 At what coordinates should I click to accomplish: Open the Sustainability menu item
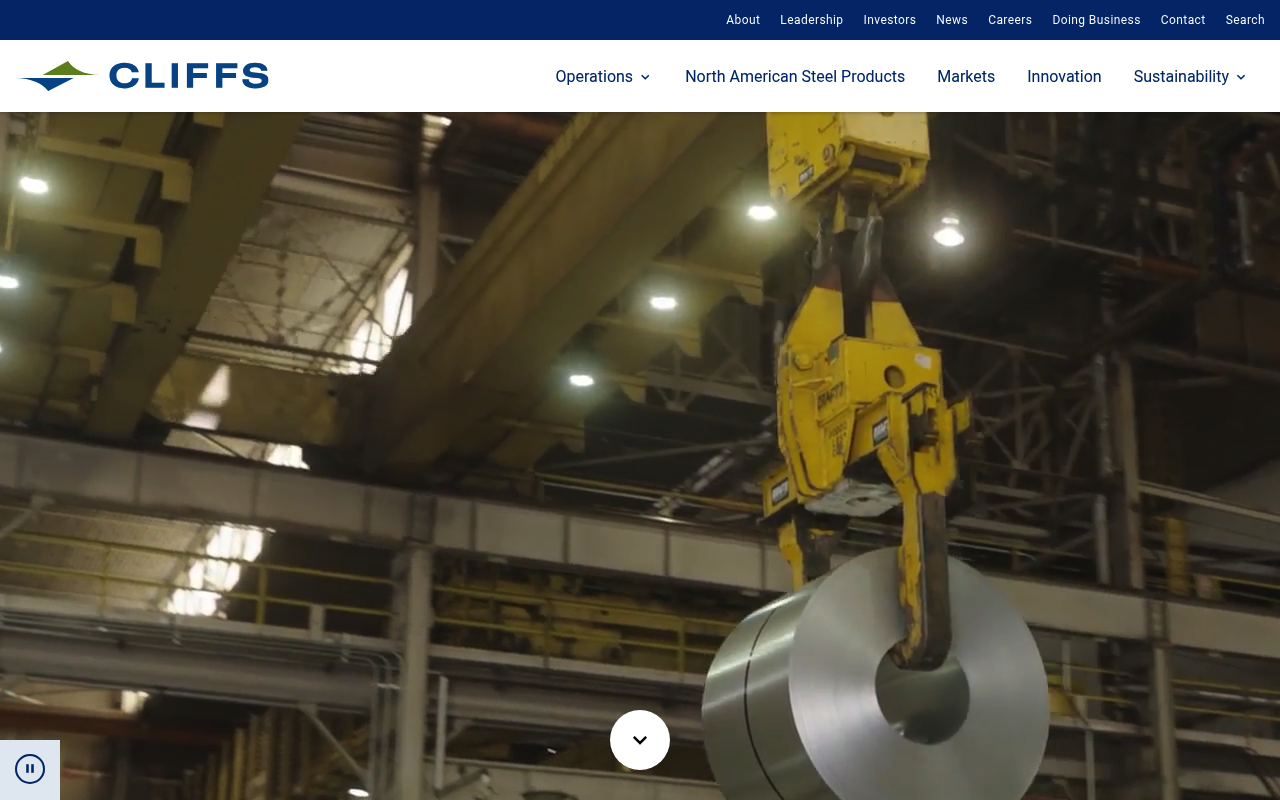click(1181, 77)
